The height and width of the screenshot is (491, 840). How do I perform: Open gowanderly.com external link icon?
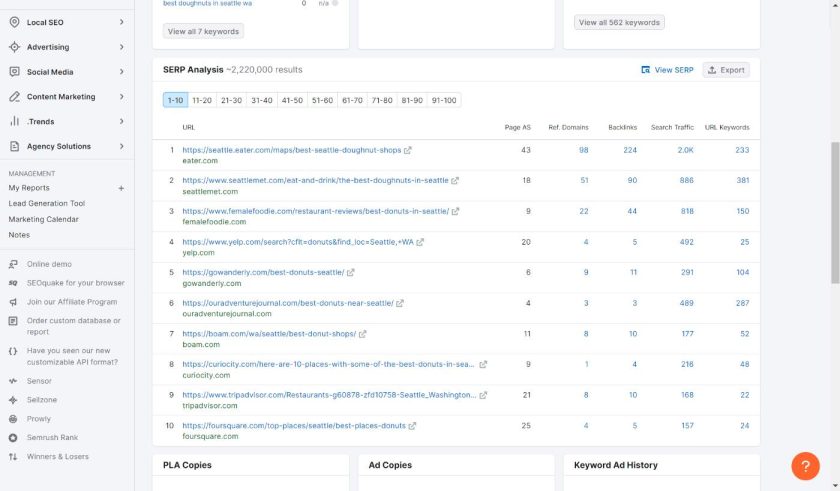(350, 273)
